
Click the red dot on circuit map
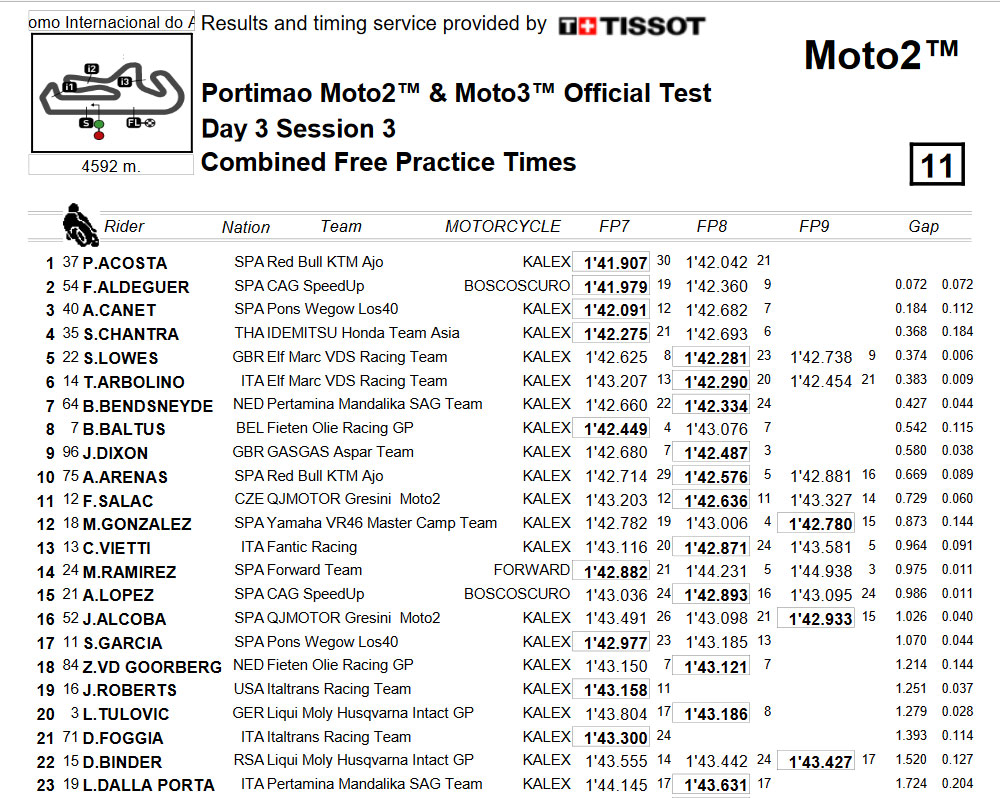pyautogui.click(x=99, y=135)
